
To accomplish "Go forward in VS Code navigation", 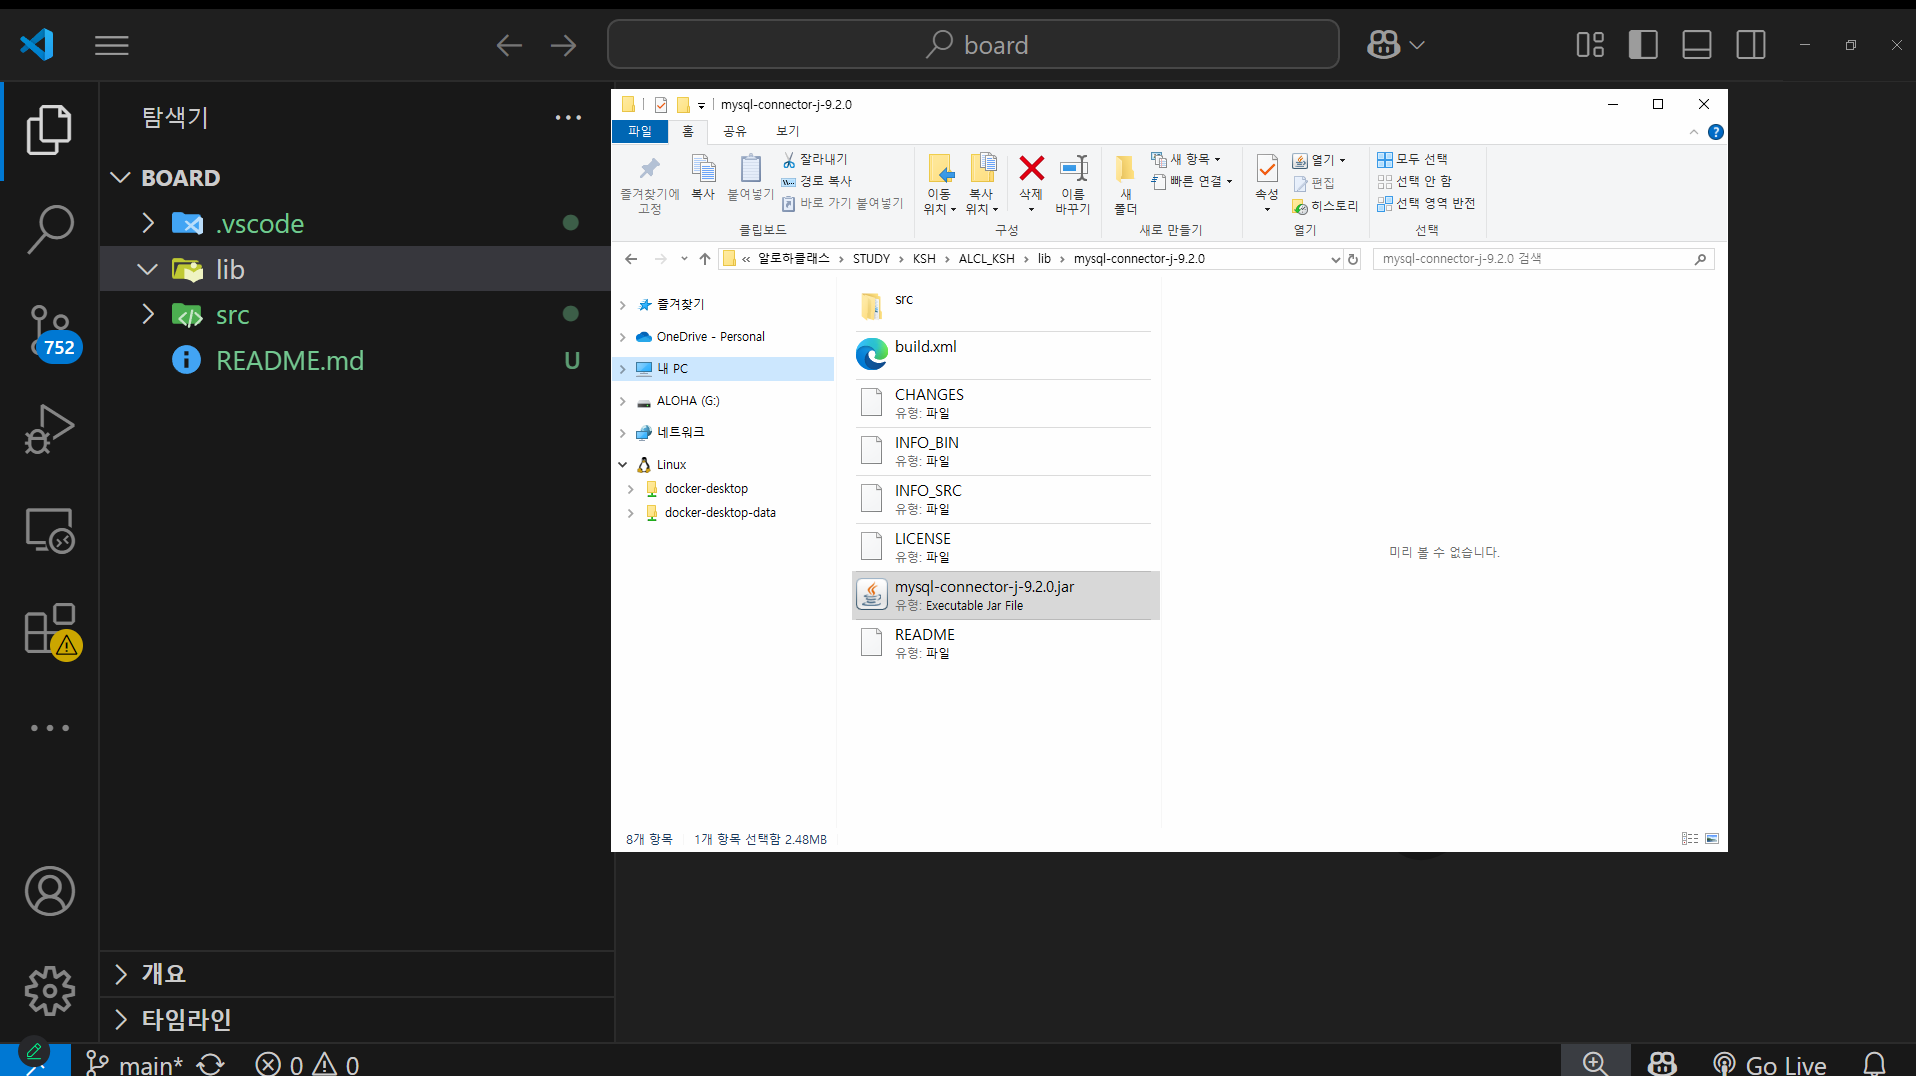I will coord(563,45).
